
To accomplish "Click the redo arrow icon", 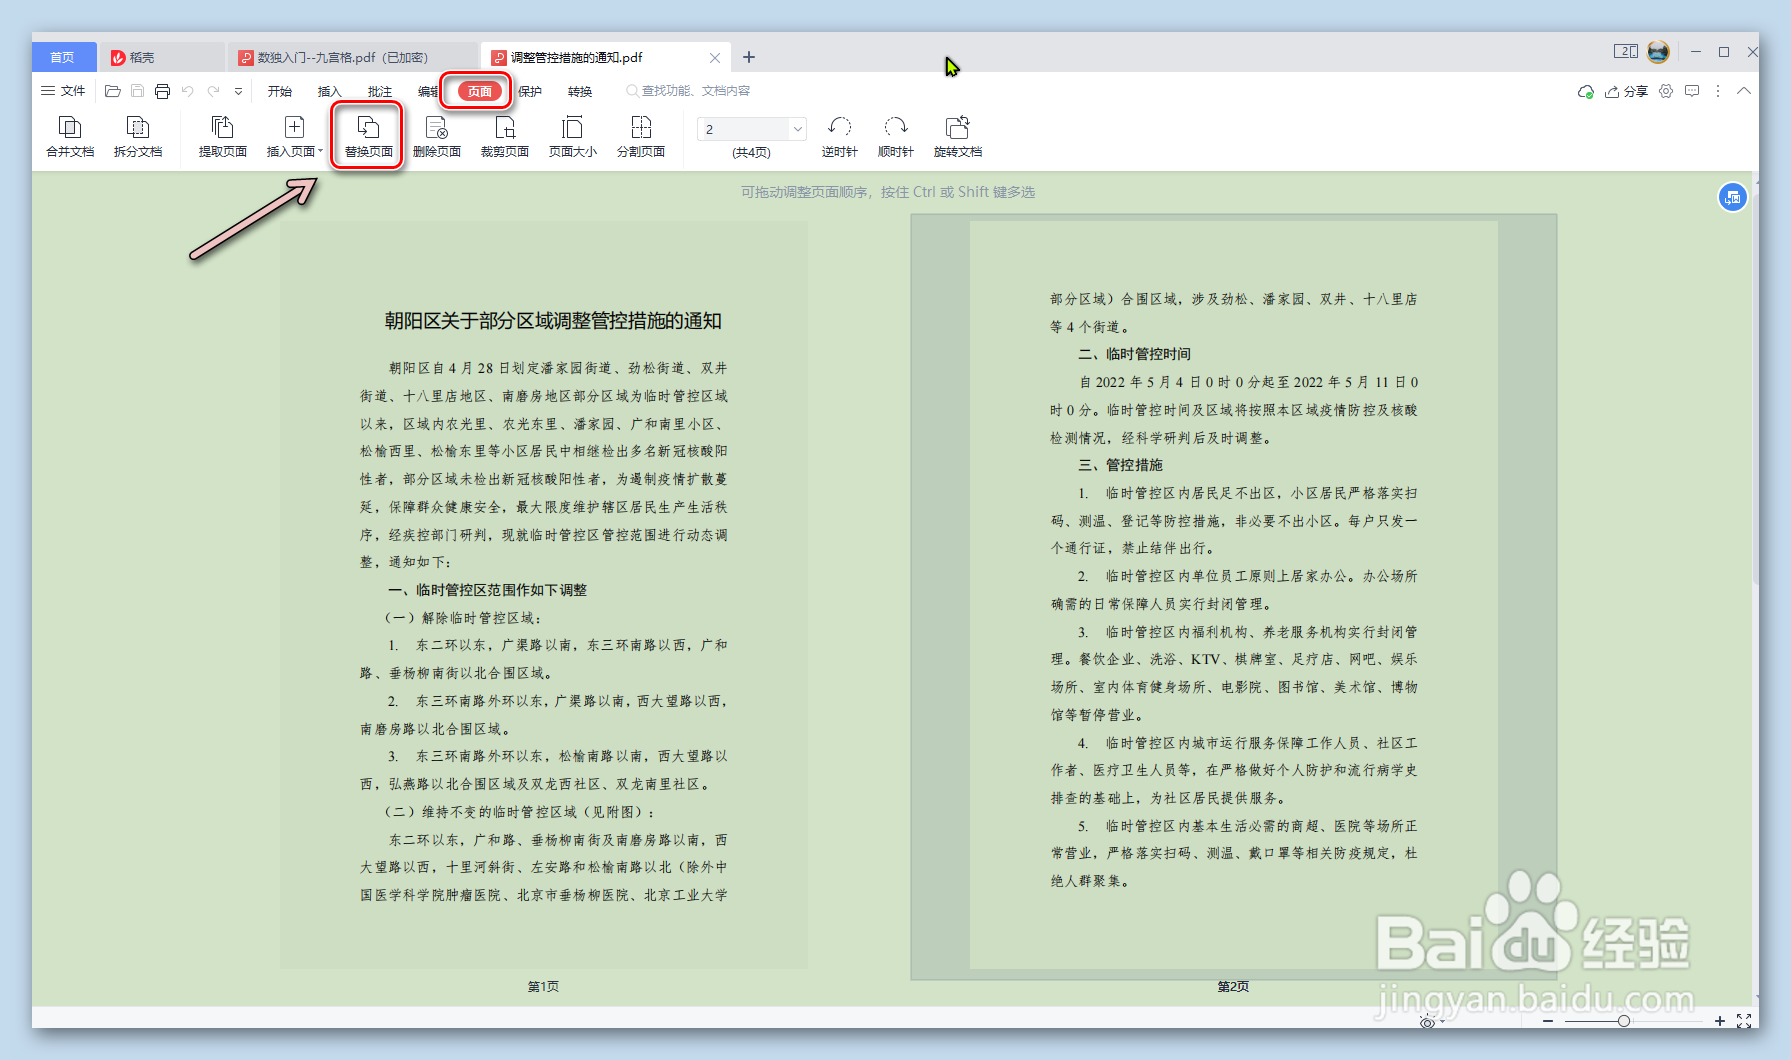I will [x=213, y=91].
